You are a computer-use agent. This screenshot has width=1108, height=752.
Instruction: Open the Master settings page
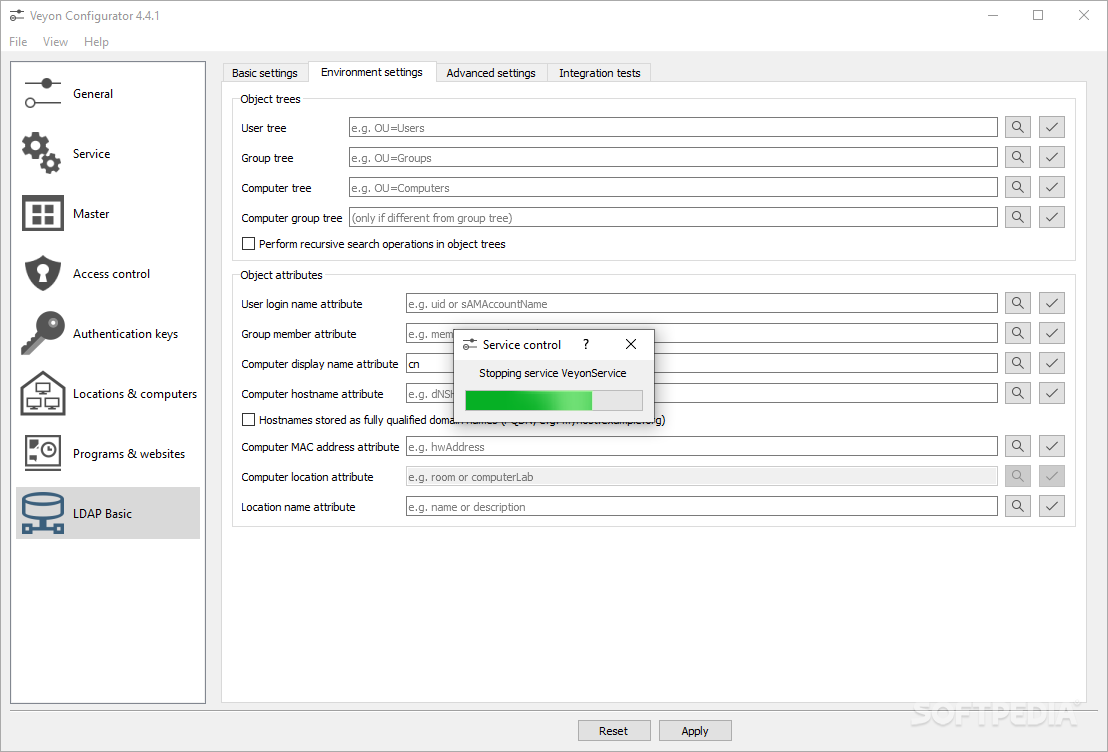pyautogui.click(x=107, y=213)
